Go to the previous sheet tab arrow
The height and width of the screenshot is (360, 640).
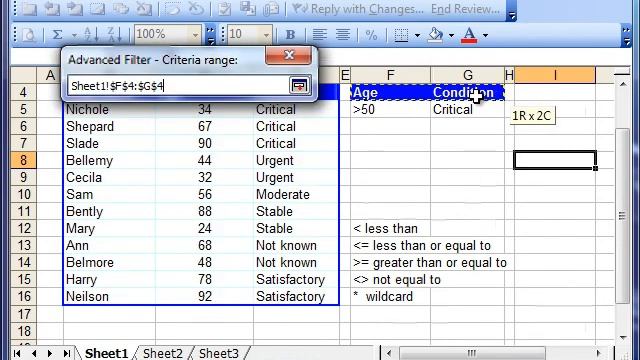(x=34, y=353)
